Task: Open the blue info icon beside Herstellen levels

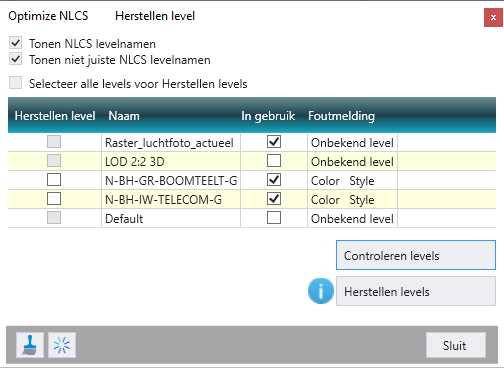Action: [x=321, y=291]
